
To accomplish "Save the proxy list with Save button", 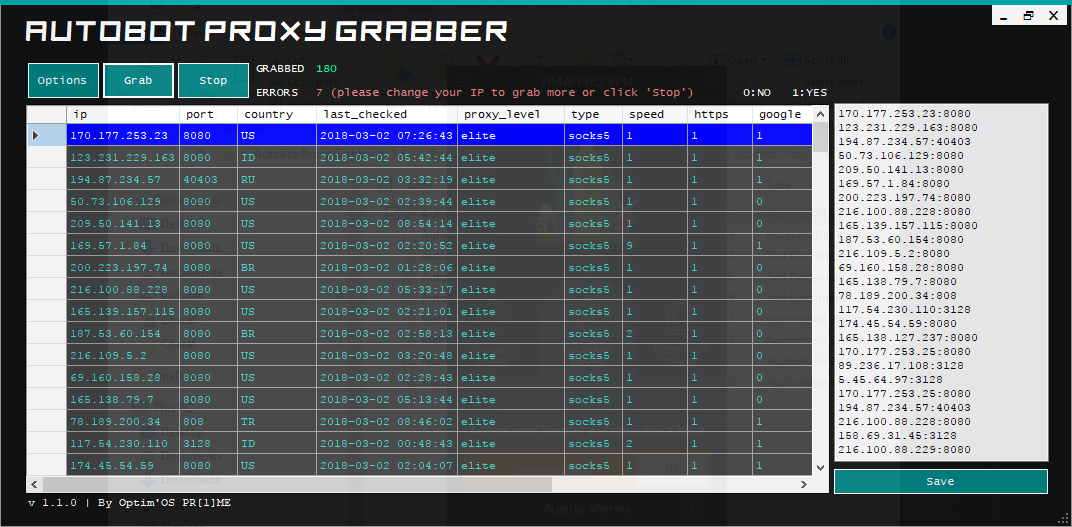I will click(940, 481).
